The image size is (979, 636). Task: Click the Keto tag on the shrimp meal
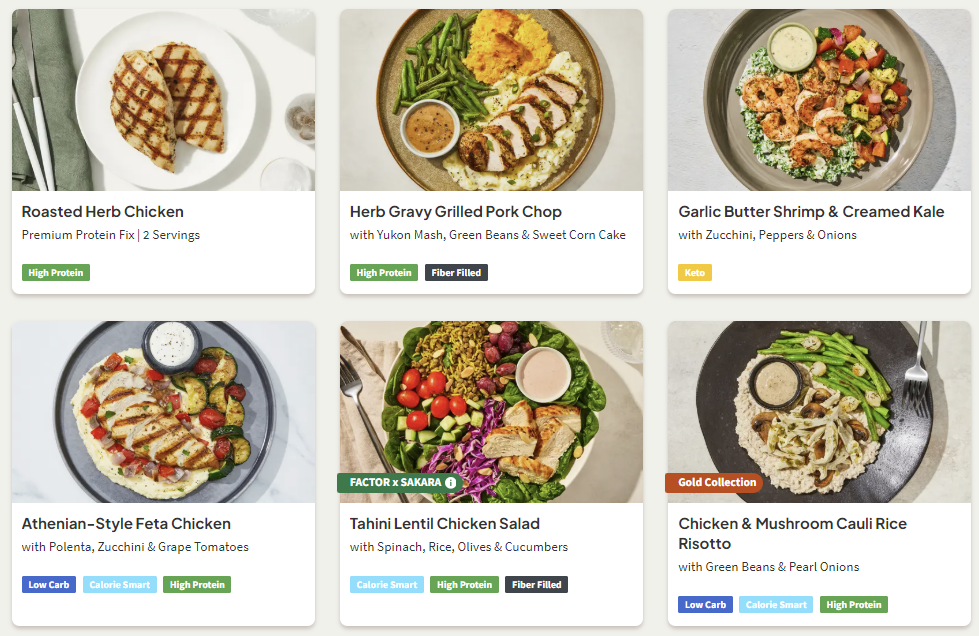[x=694, y=273]
